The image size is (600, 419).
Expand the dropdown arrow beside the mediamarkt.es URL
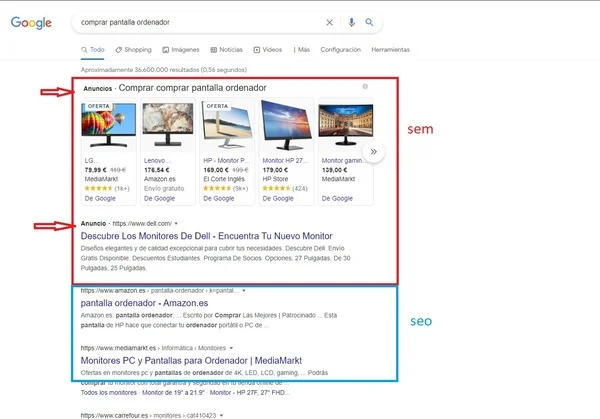231,348
